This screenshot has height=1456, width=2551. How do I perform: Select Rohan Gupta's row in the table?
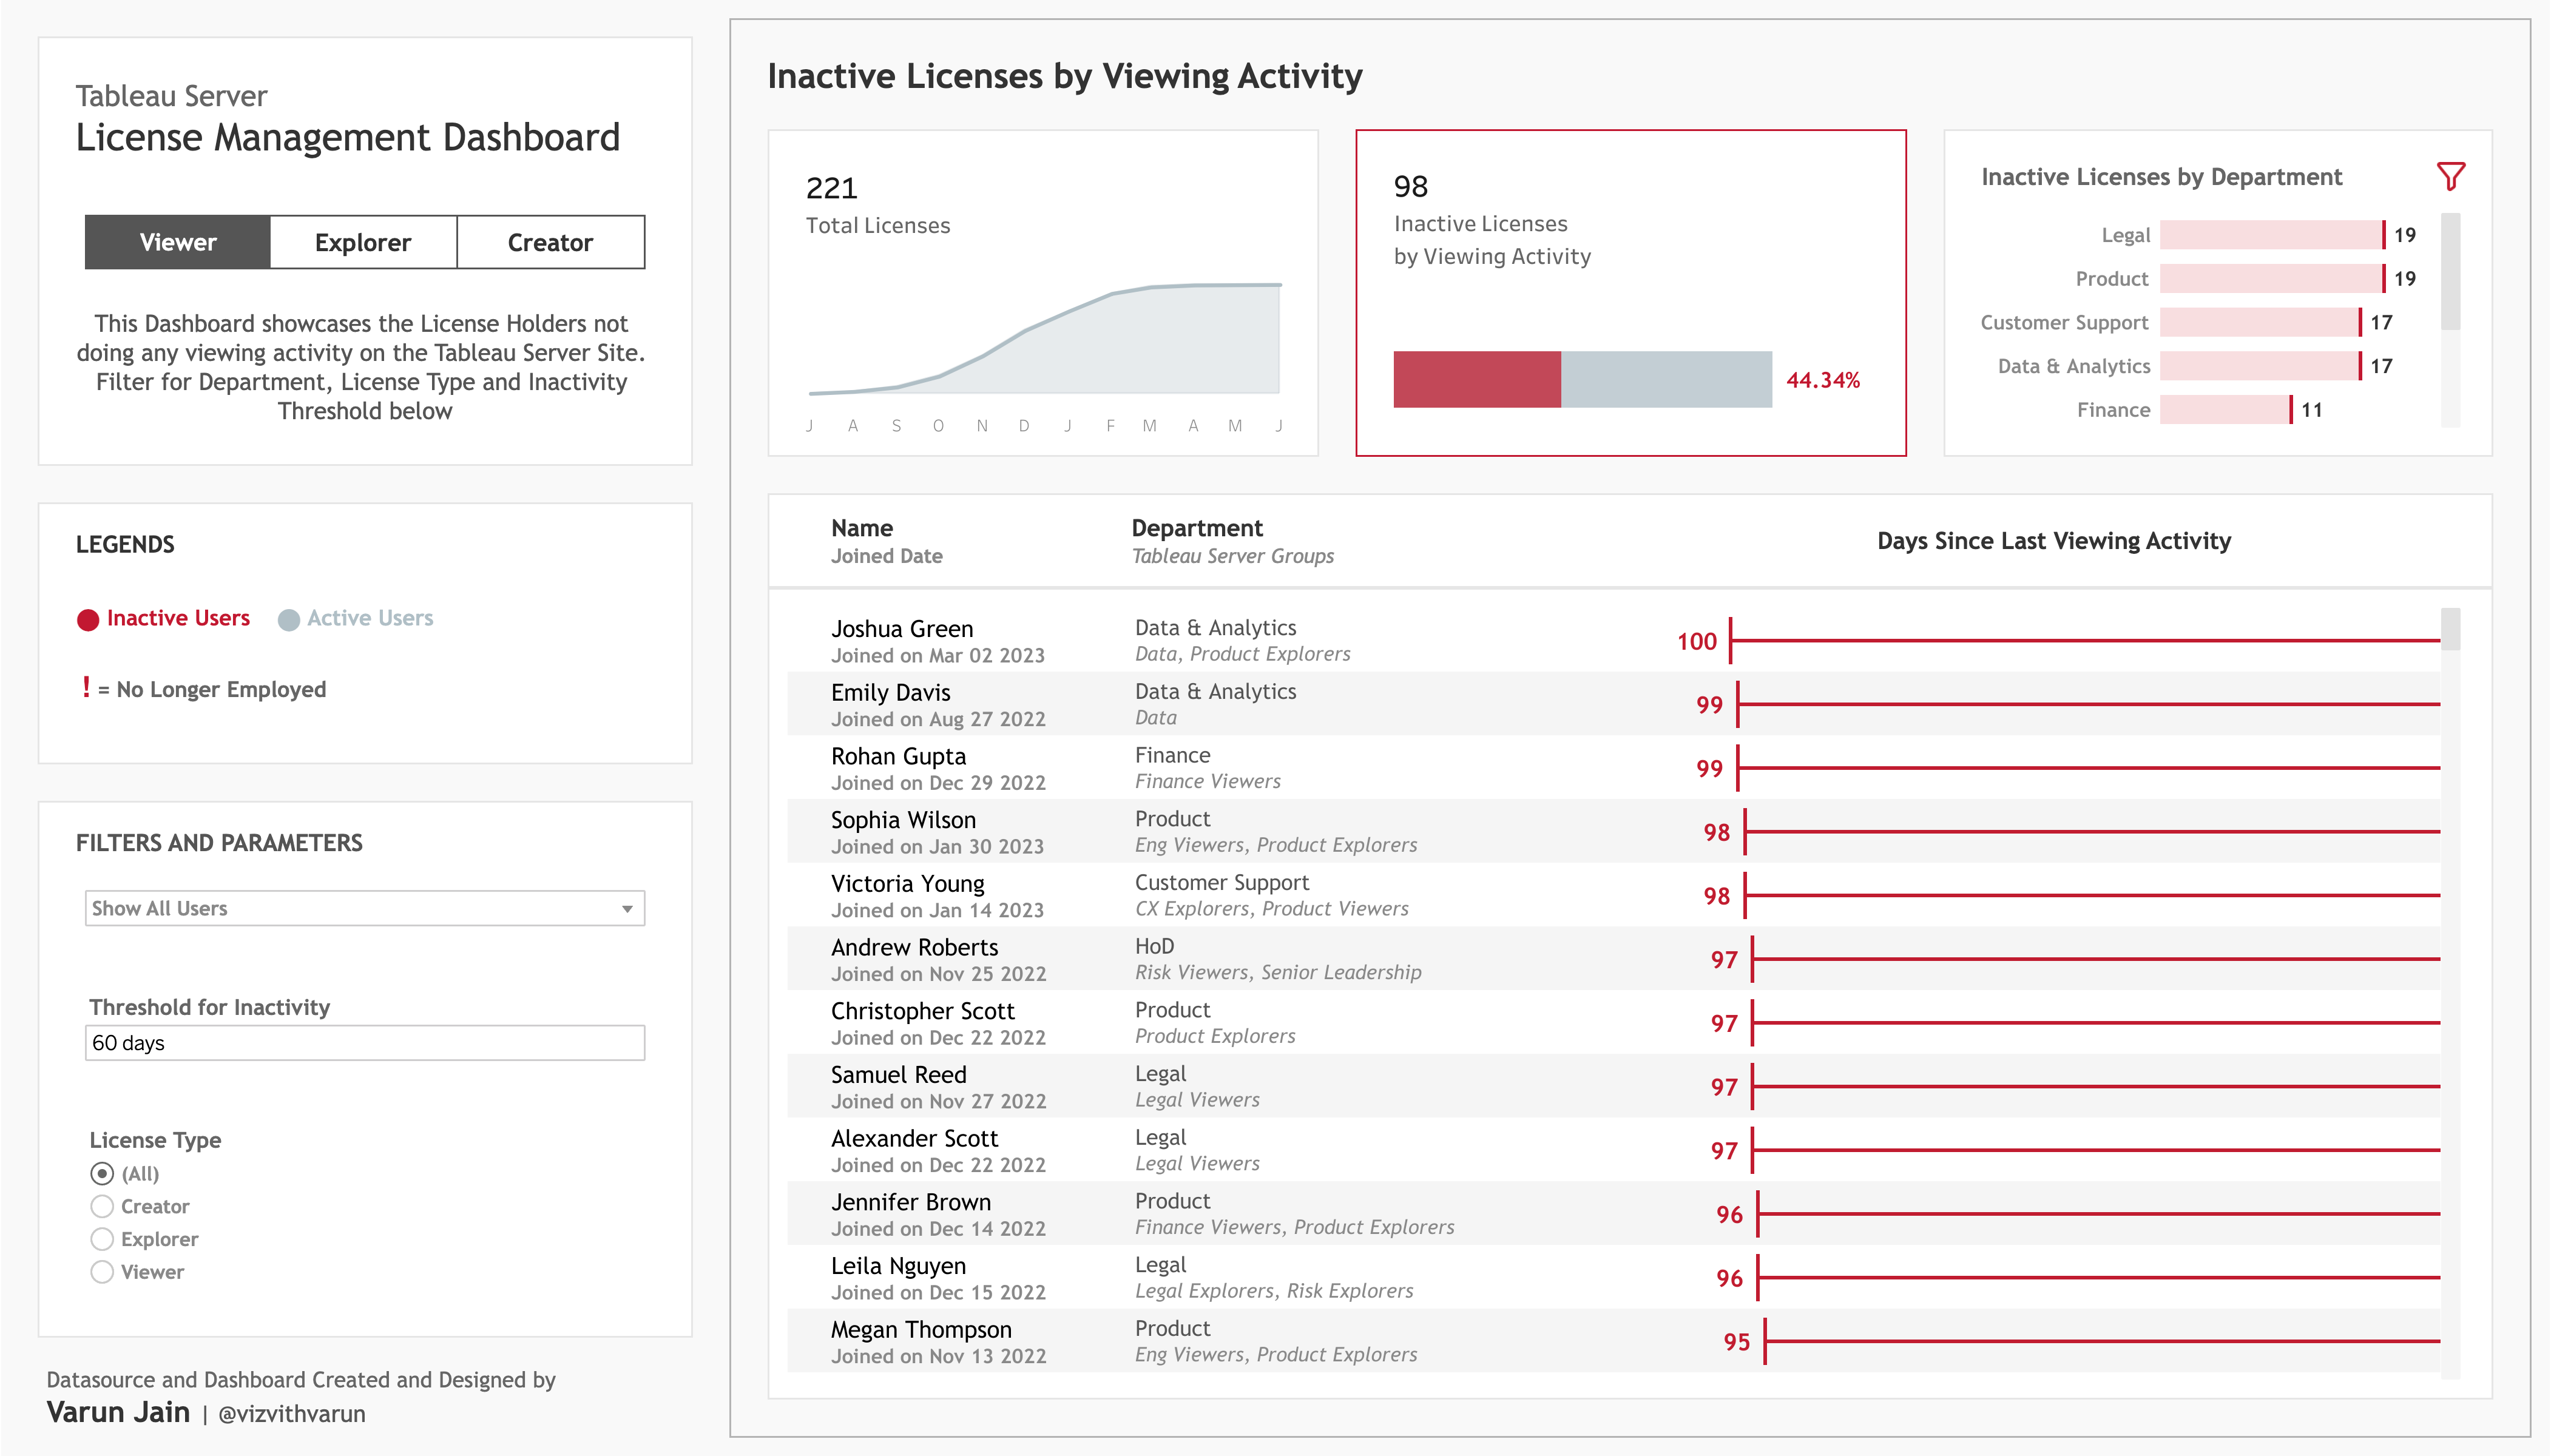1100,768
